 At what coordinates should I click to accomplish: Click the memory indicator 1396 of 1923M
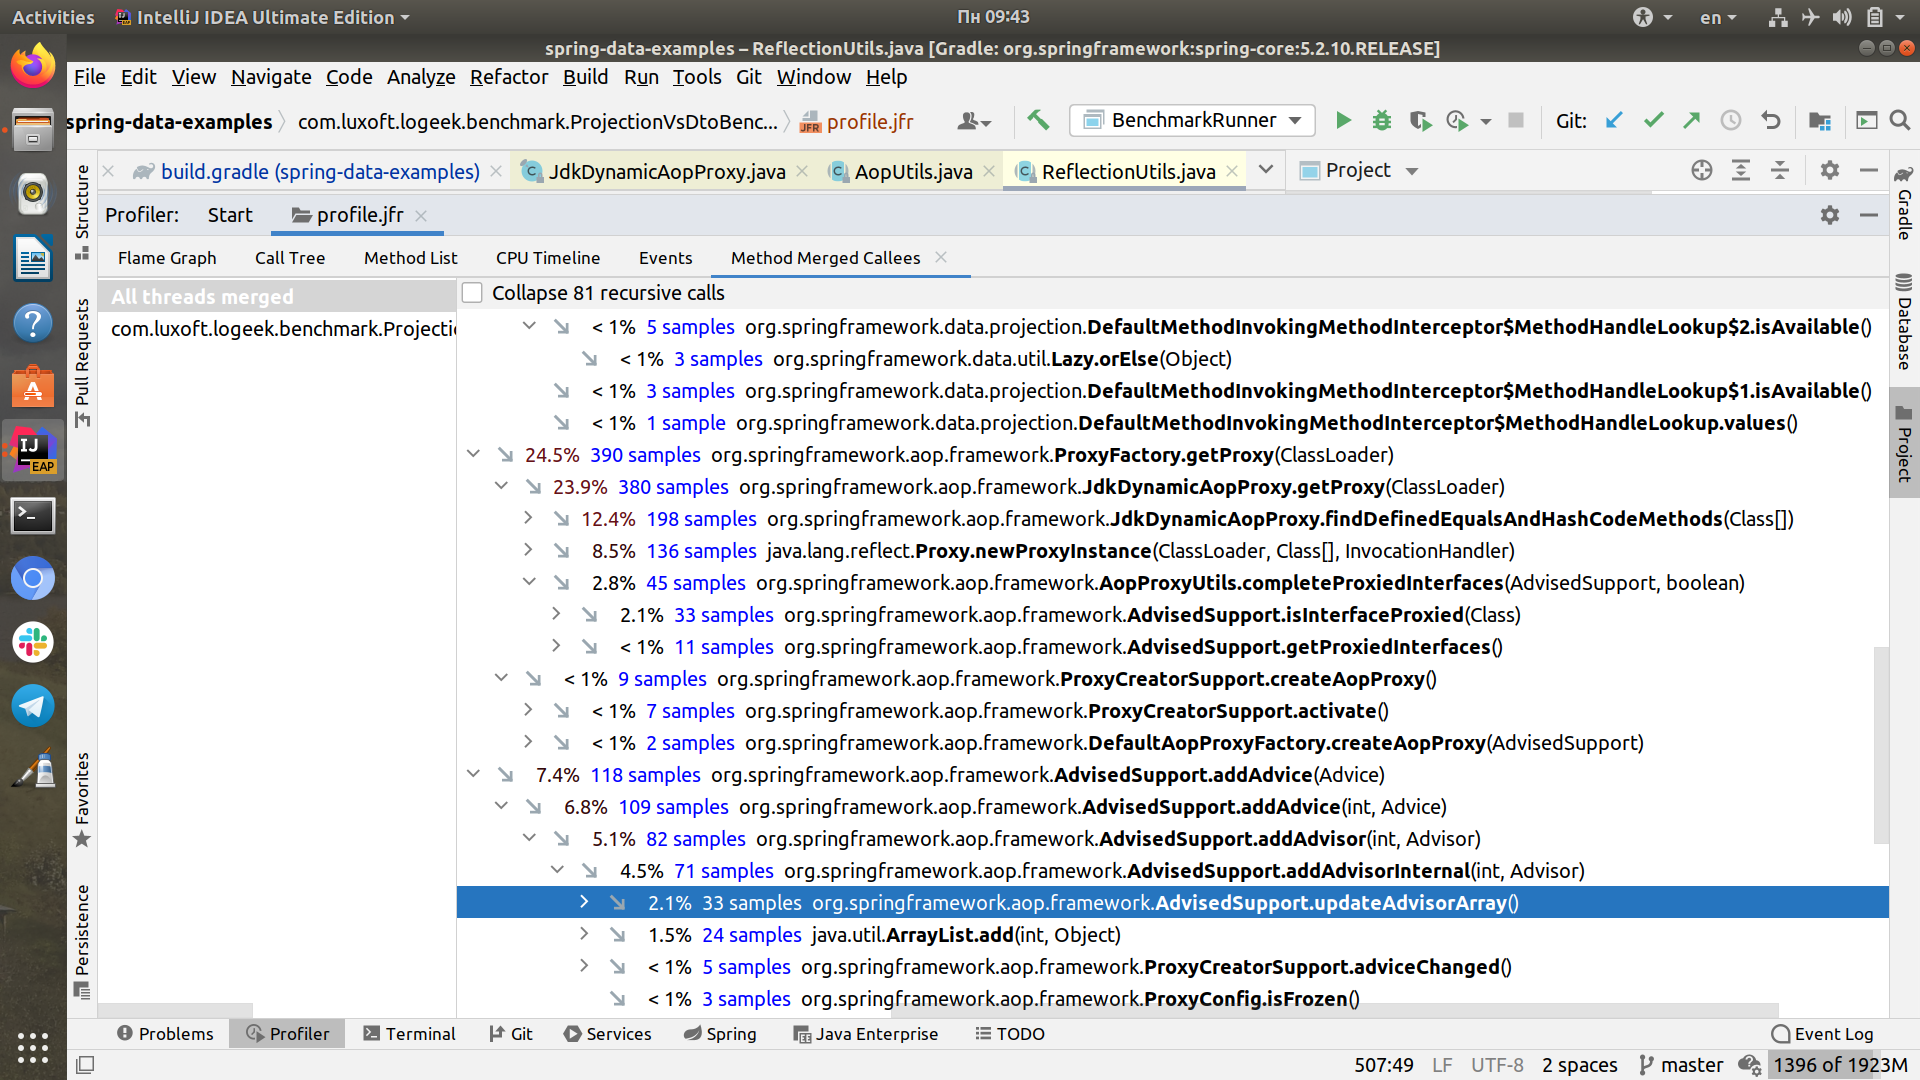[1841, 1065]
